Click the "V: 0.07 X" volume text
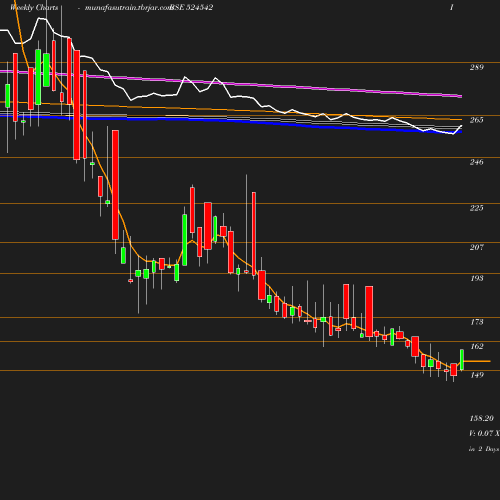The height and width of the screenshot is (500, 500). (x=484, y=433)
